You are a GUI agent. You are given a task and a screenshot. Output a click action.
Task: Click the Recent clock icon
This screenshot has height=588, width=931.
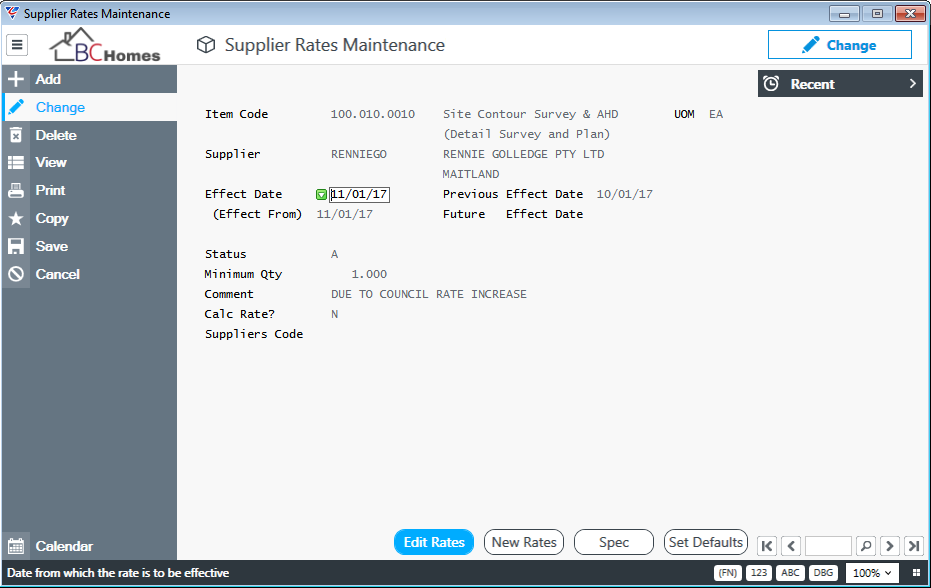[x=771, y=84]
